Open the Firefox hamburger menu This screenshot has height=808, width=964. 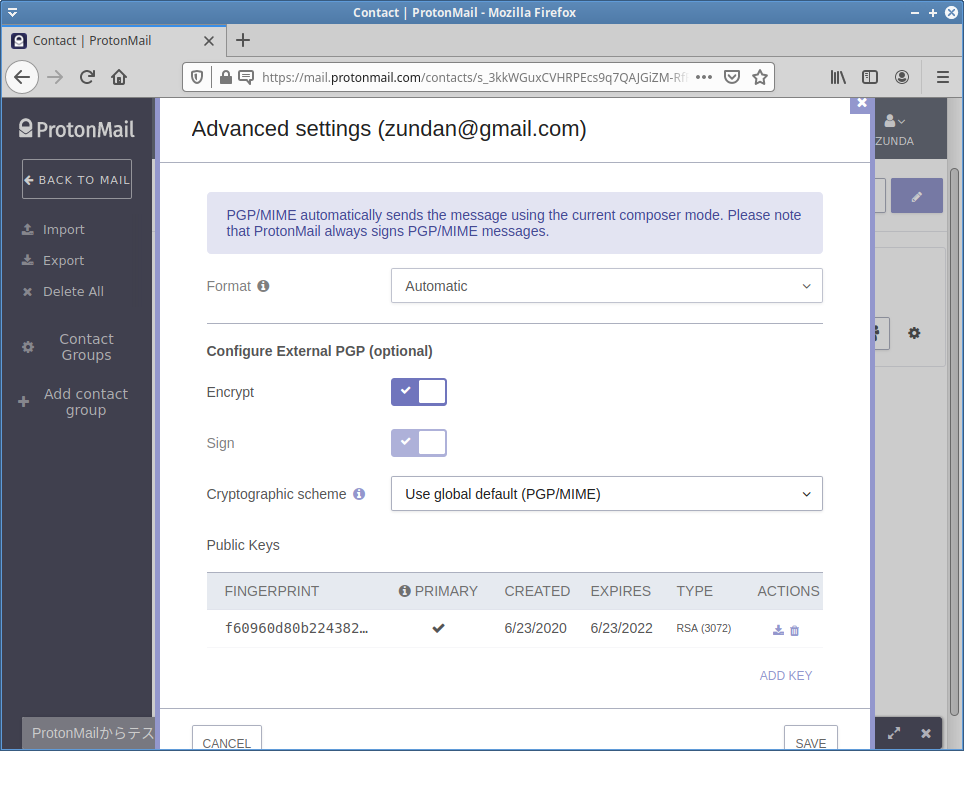pyautogui.click(x=942, y=77)
